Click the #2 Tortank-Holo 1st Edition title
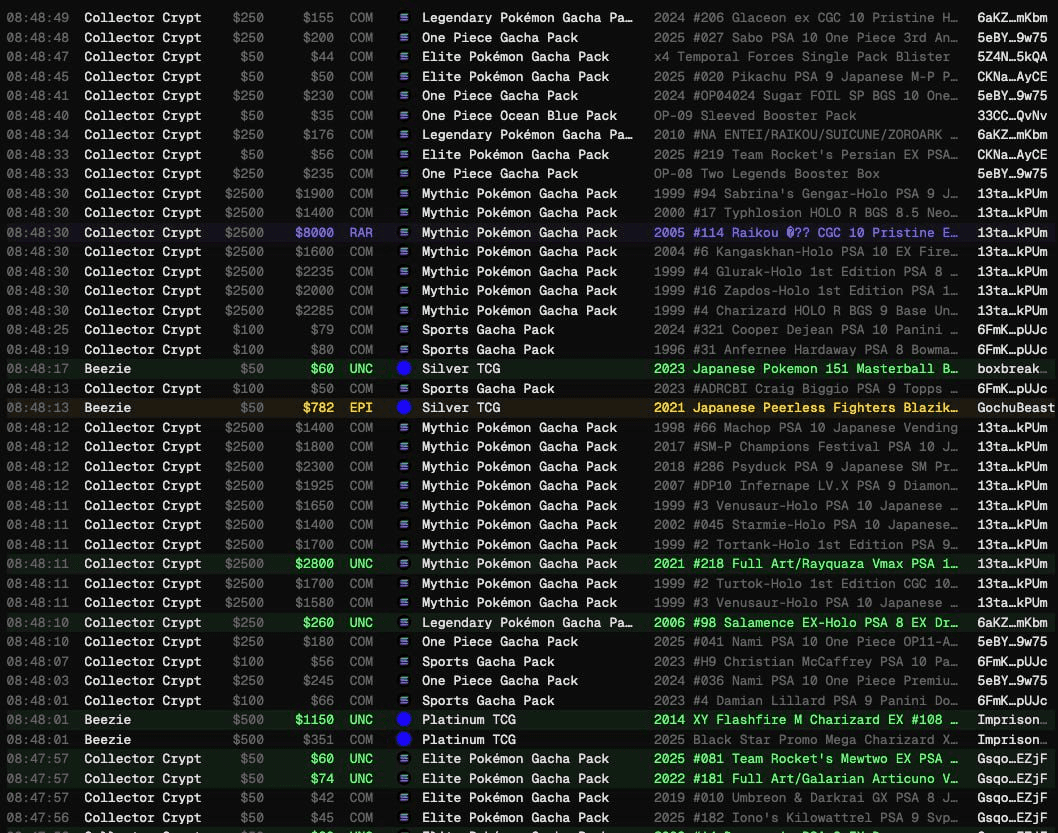 (806, 544)
